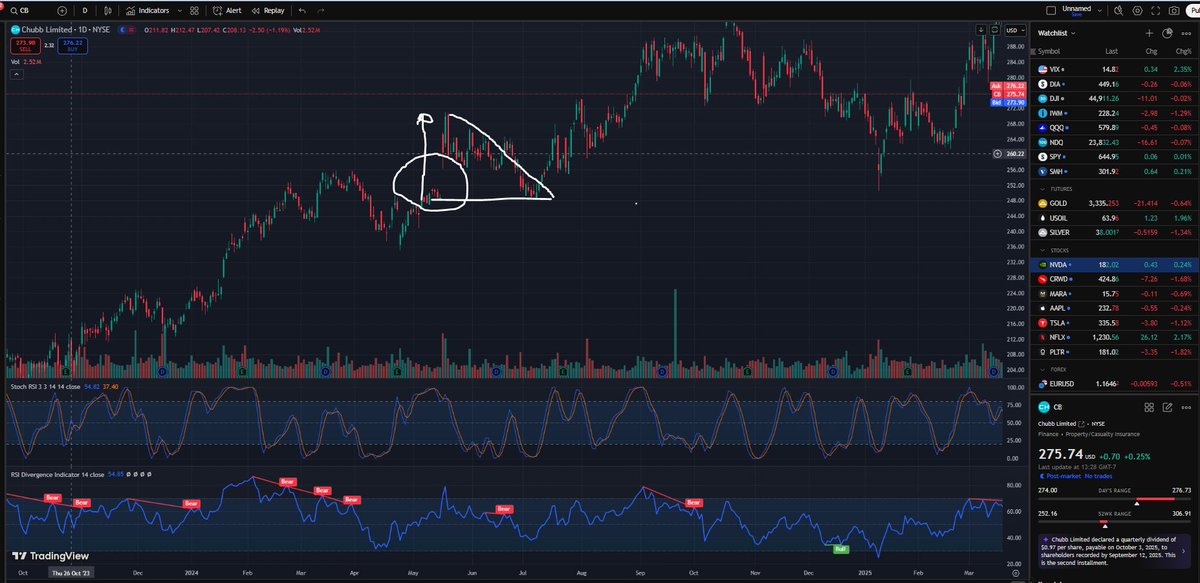The width and height of the screenshot is (1200, 583).
Task: Click the Unnamed layout Save link
Action: click(1078, 14)
